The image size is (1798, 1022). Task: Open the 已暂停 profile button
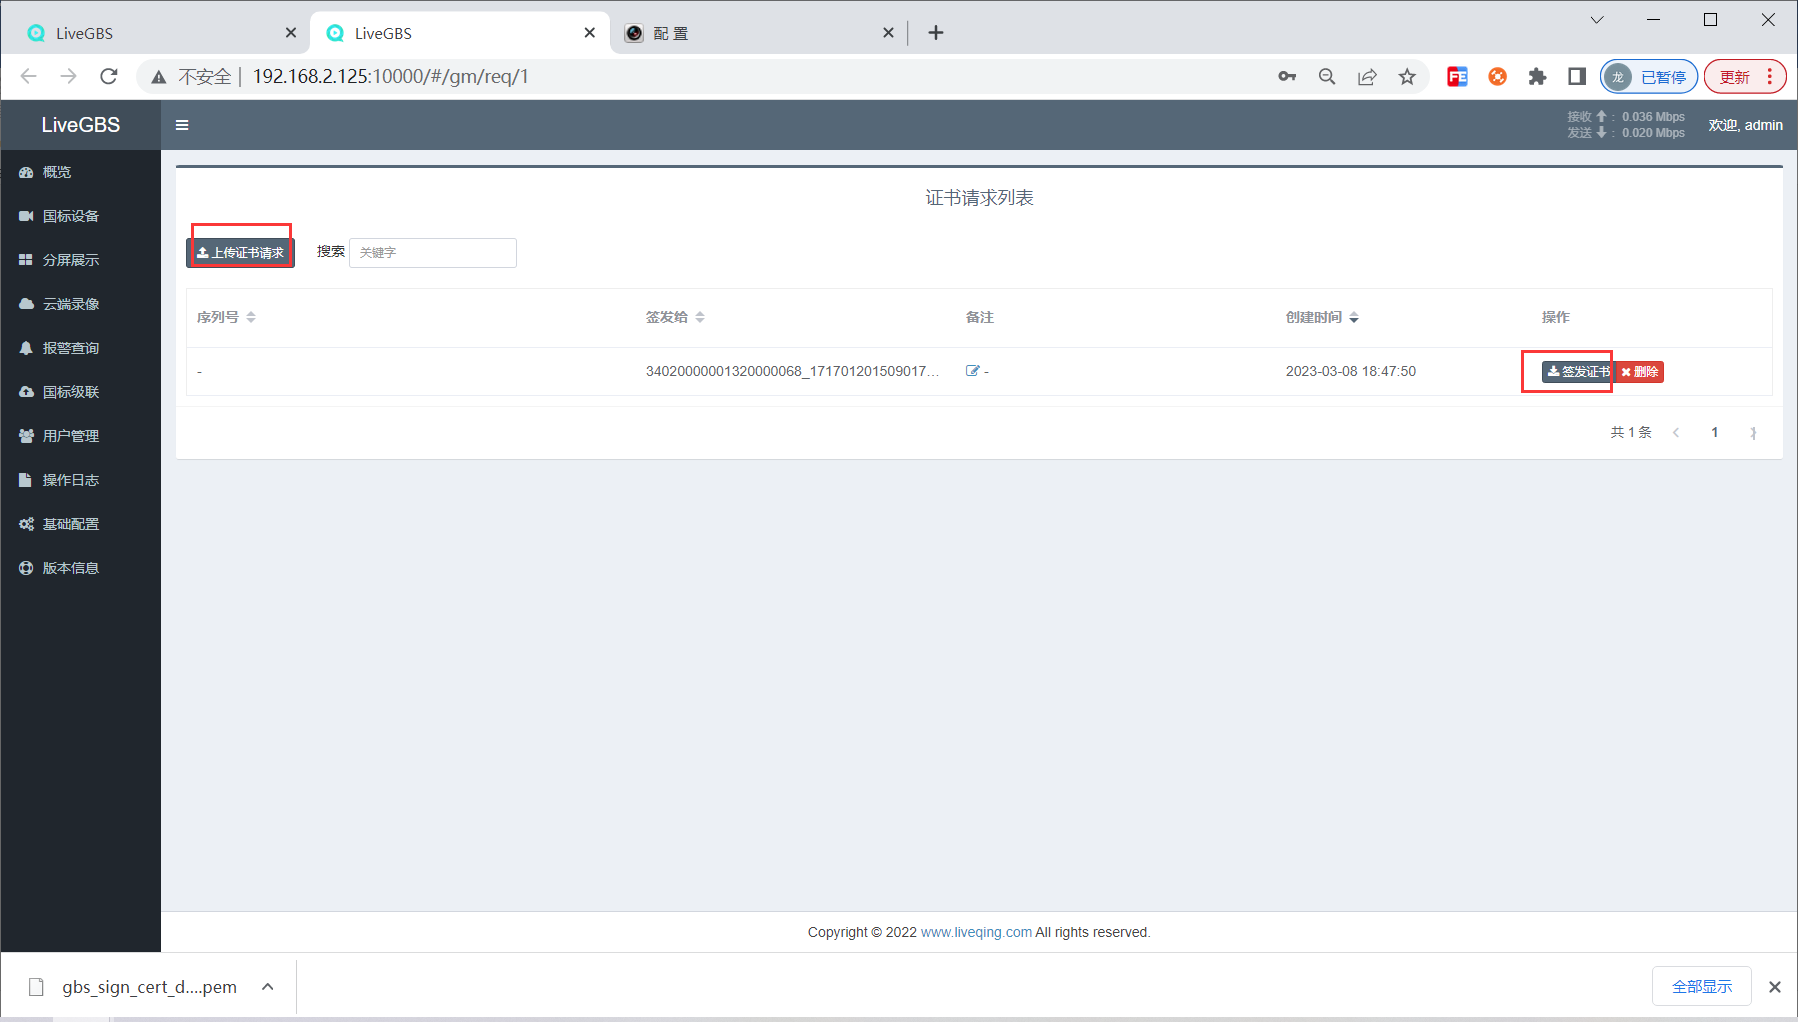coord(1649,76)
